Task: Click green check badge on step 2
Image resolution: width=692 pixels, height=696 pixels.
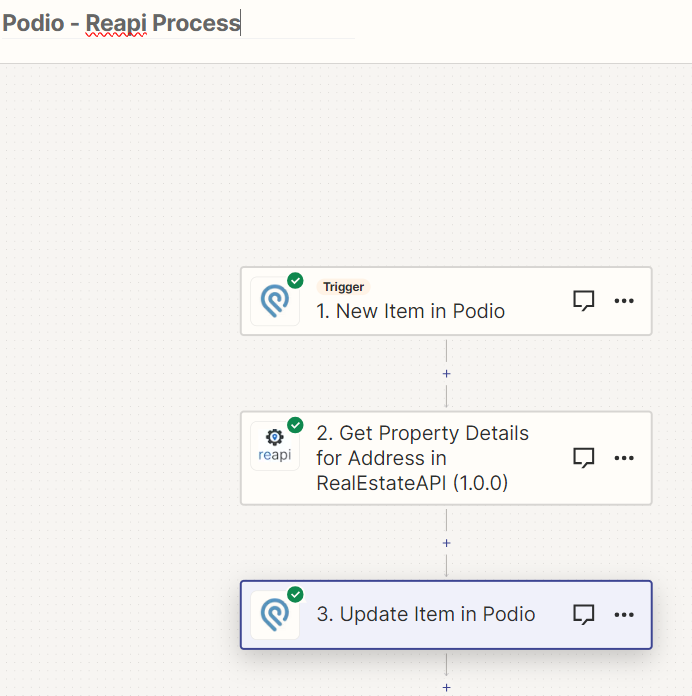Action: (295, 425)
